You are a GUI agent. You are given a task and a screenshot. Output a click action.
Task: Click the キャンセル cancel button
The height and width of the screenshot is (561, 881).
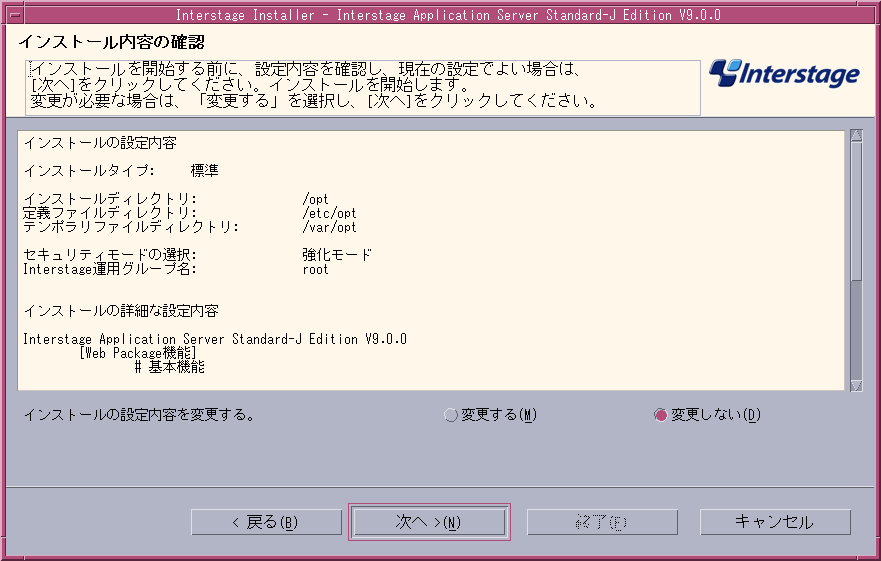(x=775, y=522)
